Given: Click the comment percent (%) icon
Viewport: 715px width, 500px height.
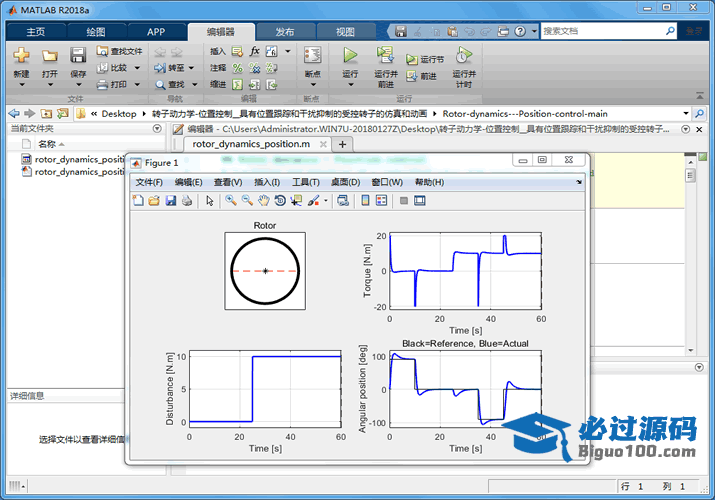Looking at the screenshot, I should [238, 68].
